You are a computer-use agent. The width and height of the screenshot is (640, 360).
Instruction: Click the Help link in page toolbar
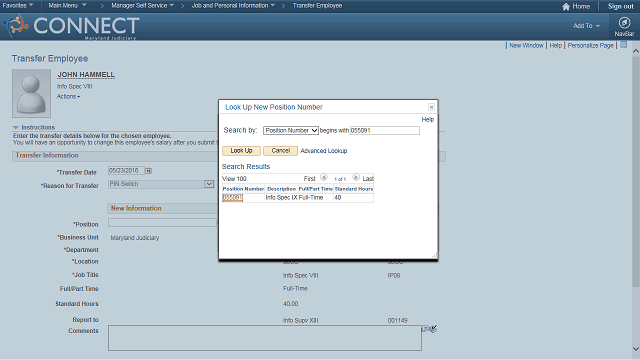click(556, 45)
